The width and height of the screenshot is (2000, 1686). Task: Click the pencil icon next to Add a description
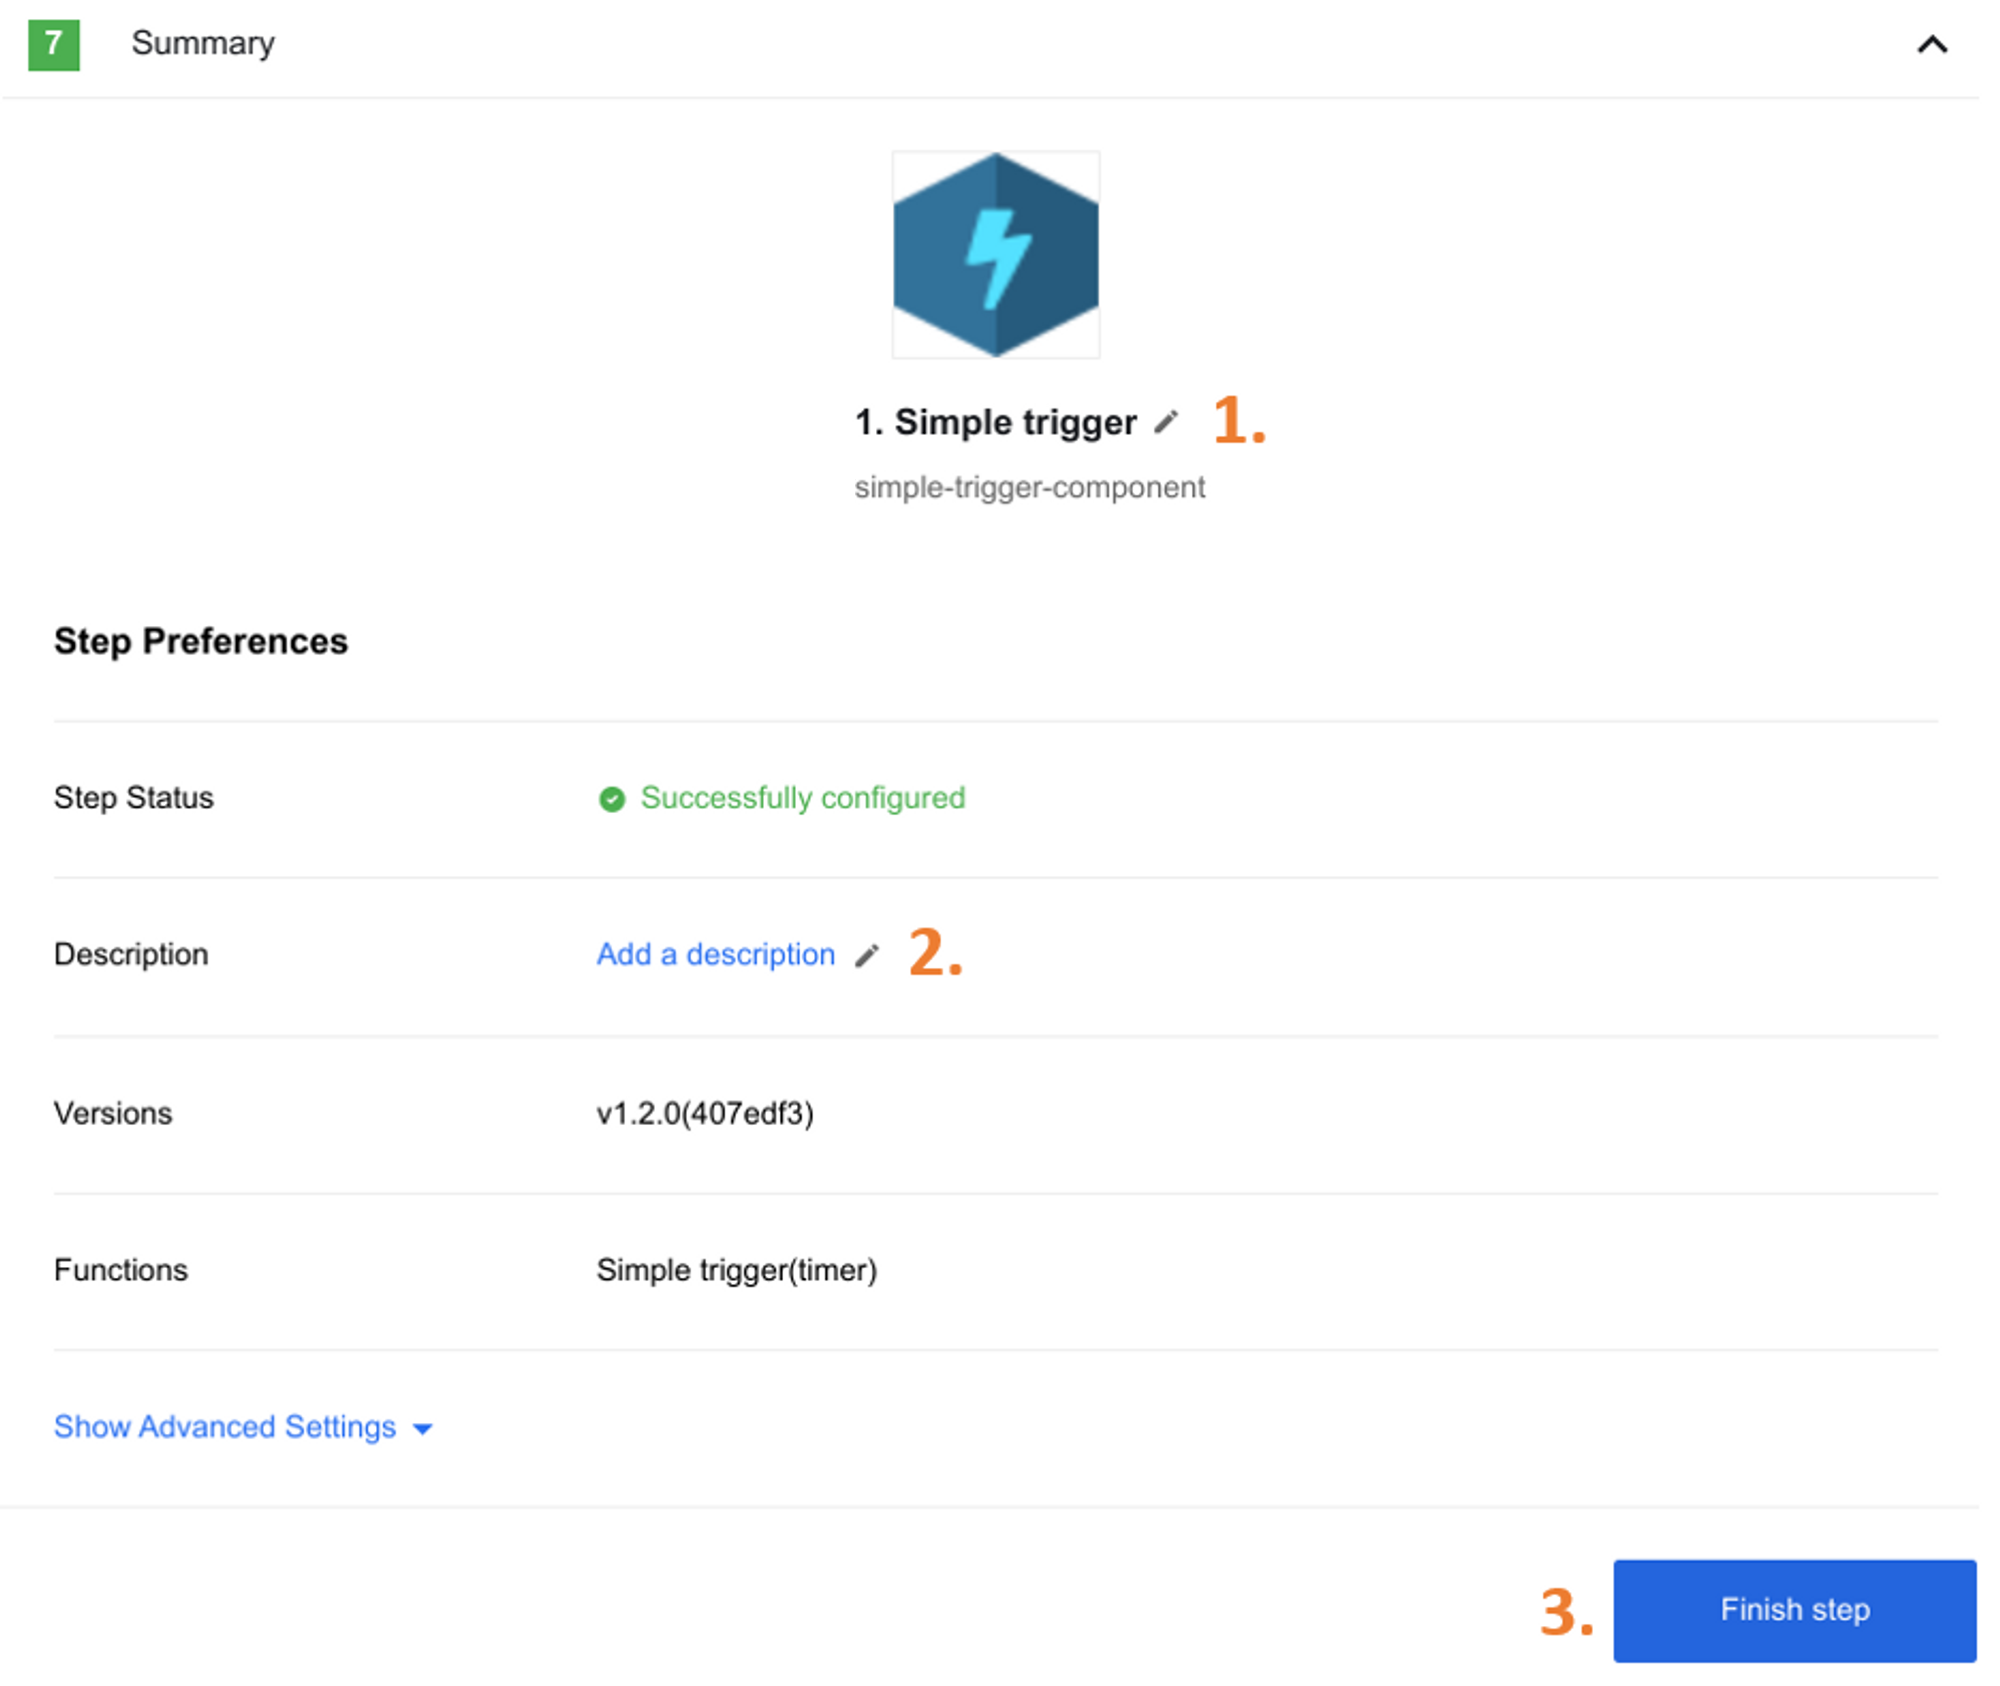point(867,956)
